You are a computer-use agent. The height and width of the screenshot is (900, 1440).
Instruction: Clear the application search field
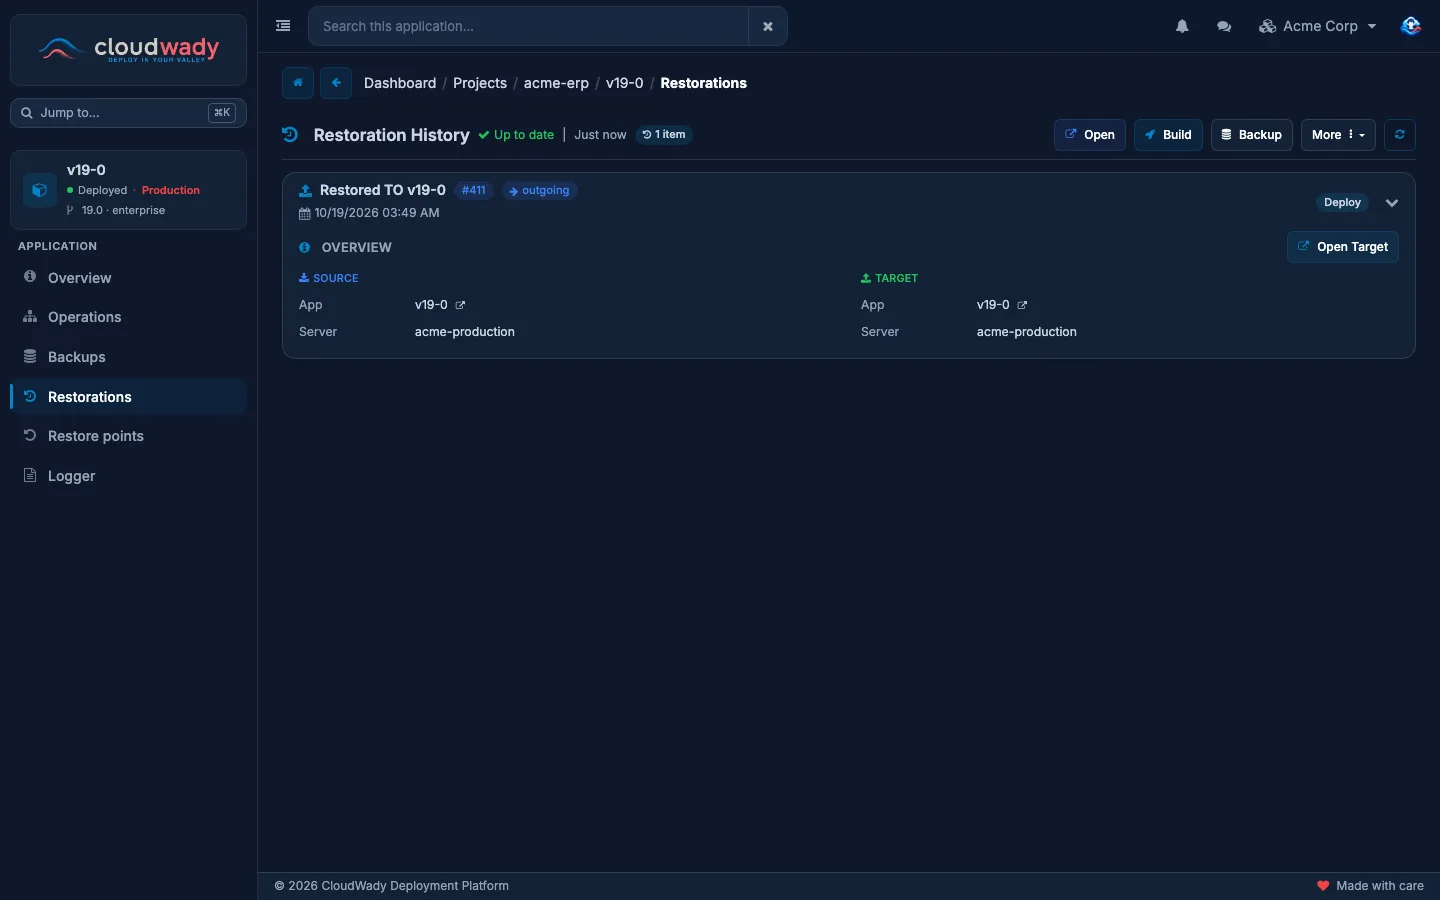tap(768, 26)
